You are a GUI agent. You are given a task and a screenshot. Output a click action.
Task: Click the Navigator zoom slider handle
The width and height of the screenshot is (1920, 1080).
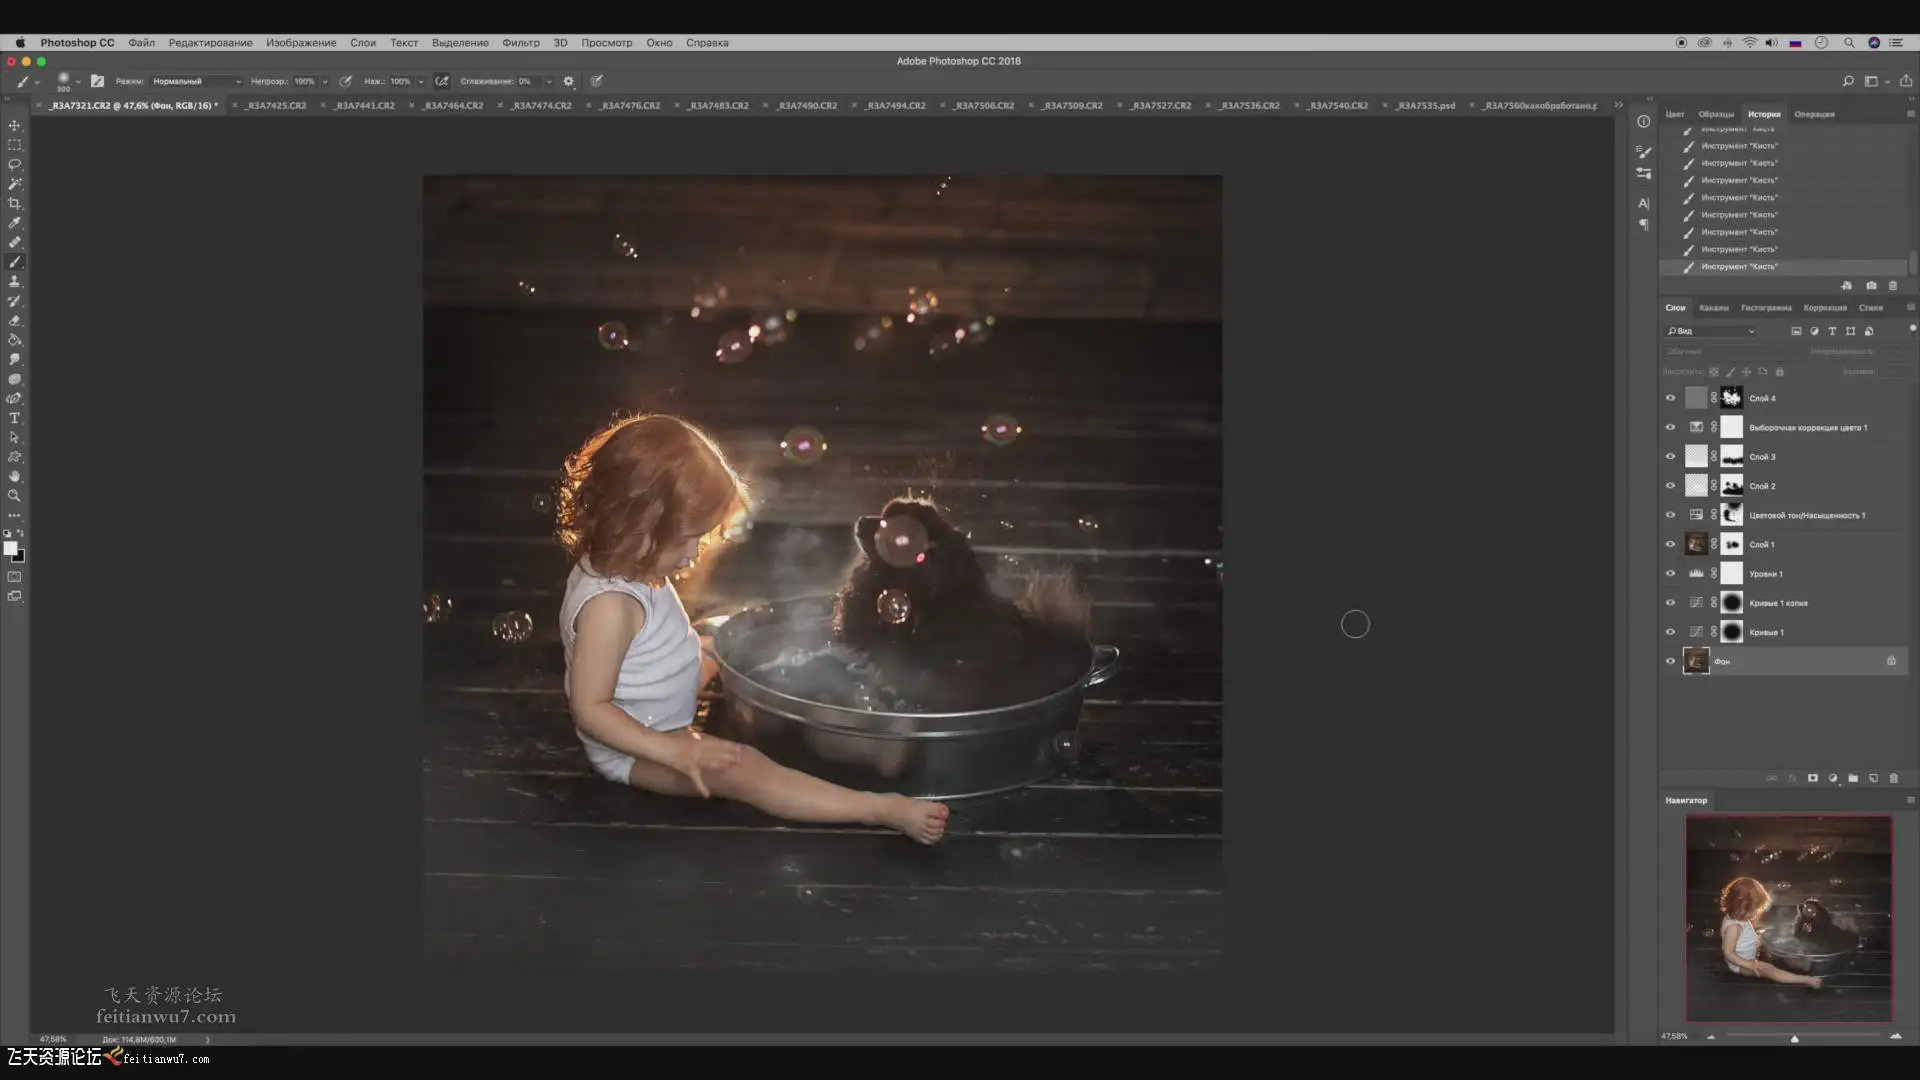click(x=1794, y=1038)
